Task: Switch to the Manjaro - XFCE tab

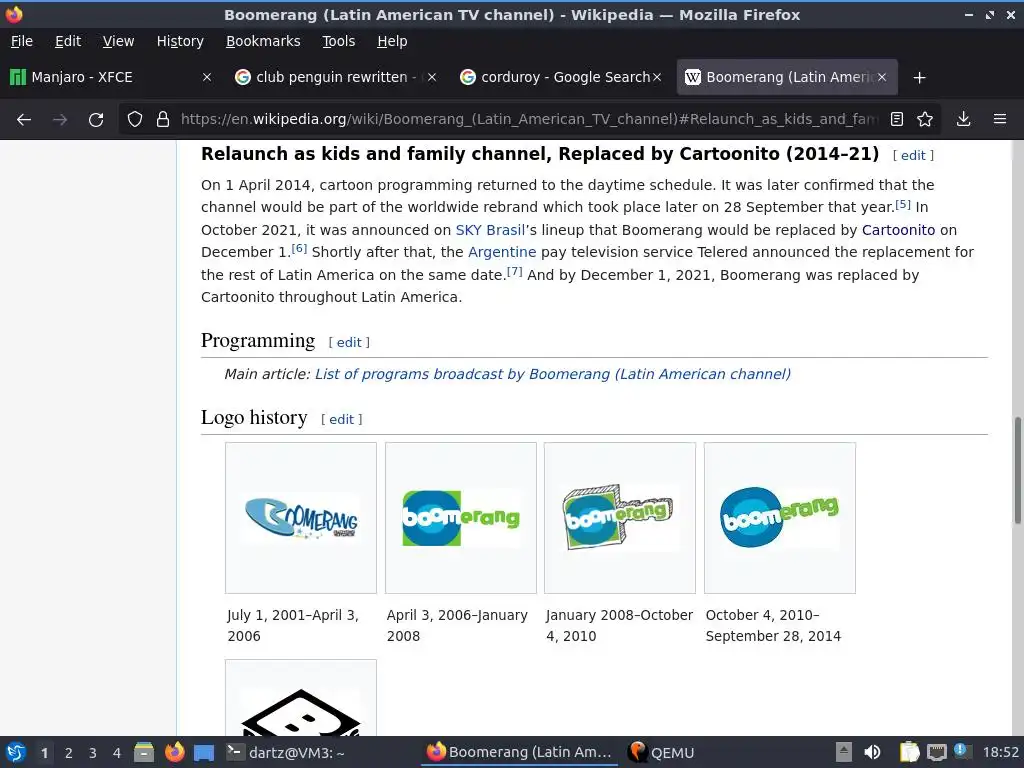Action: tap(111, 77)
